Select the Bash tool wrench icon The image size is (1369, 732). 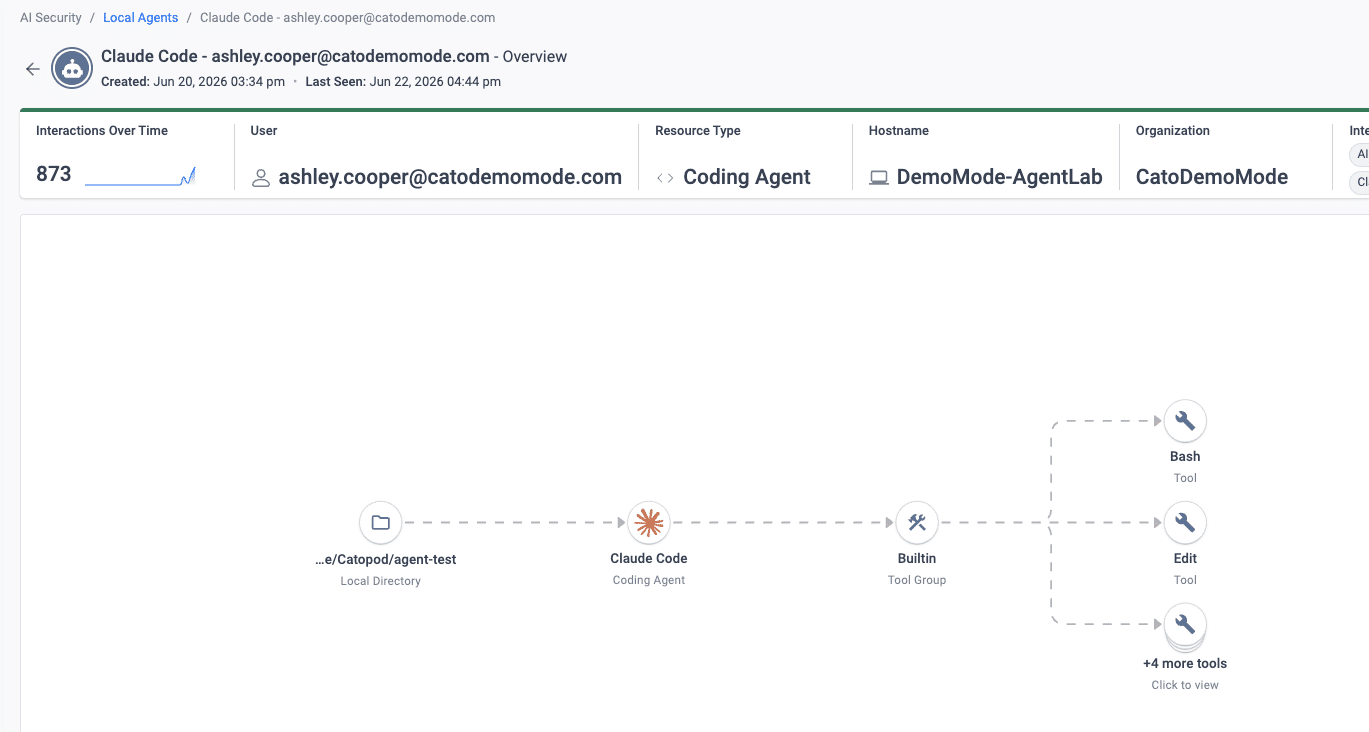(x=1185, y=421)
